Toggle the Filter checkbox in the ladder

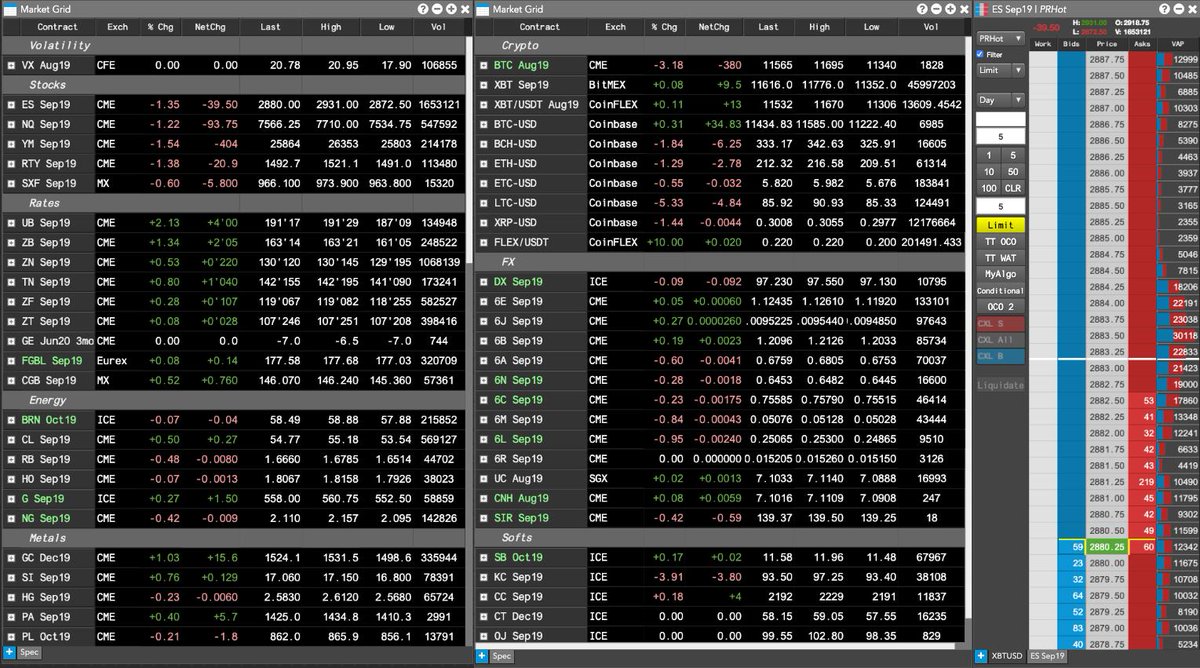981,54
